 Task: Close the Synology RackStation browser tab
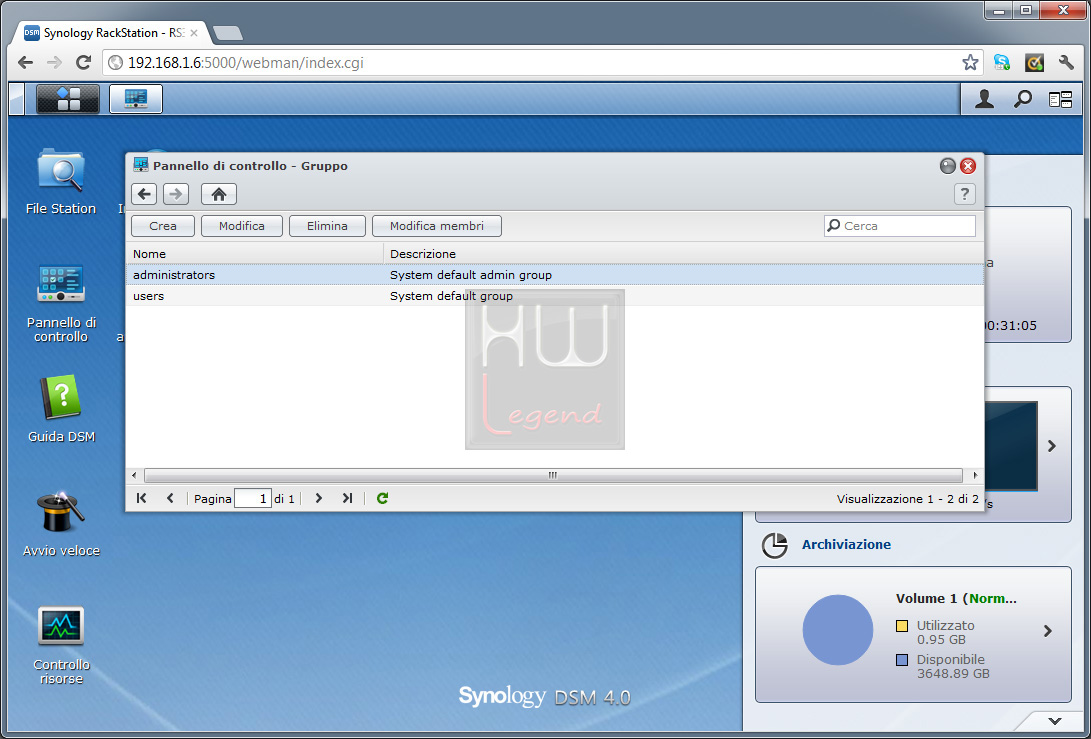[x=194, y=33]
